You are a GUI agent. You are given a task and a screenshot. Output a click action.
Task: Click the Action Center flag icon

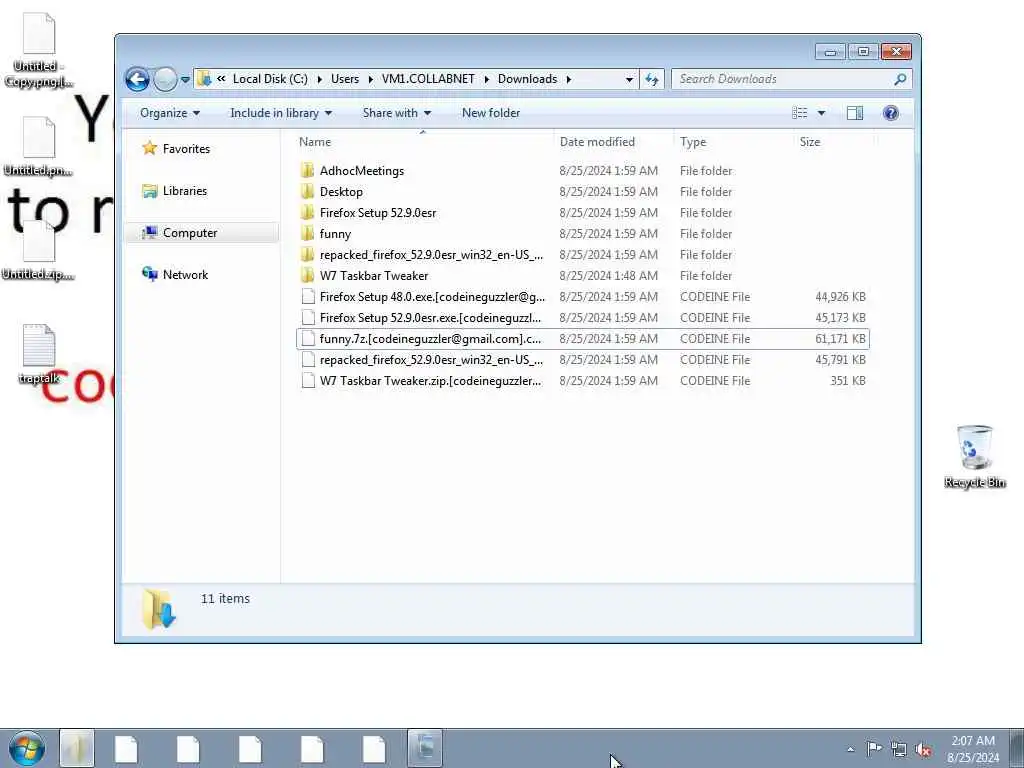874,748
